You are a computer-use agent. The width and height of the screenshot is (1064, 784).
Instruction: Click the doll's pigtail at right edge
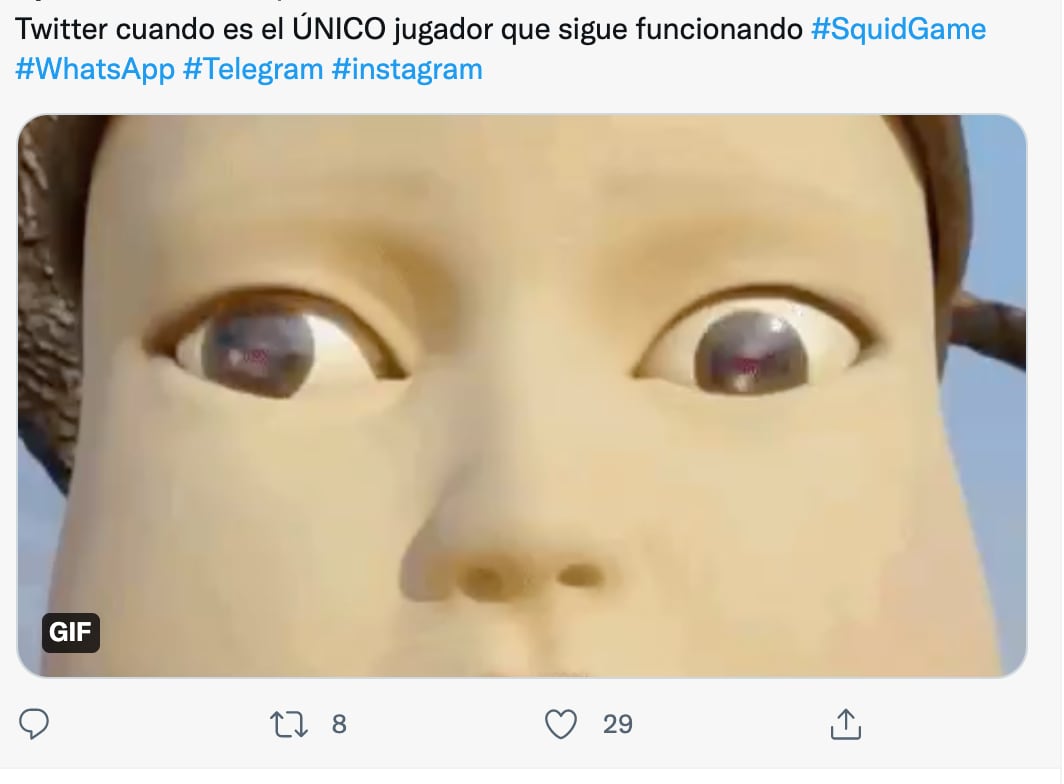point(987,329)
